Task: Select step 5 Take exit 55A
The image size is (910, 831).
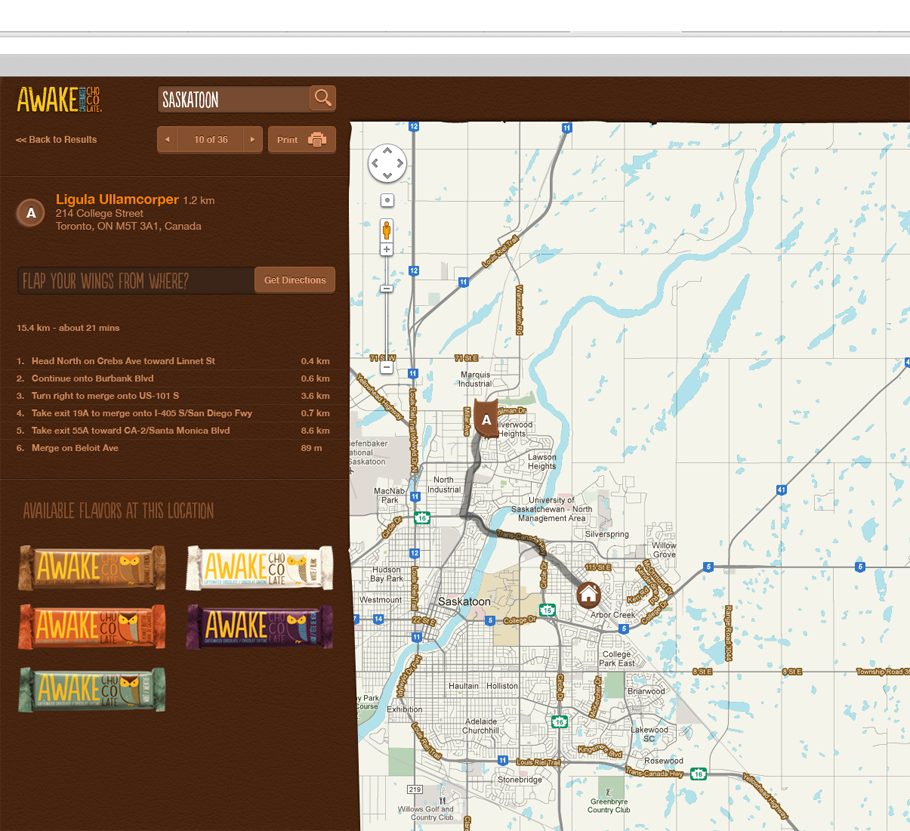Action: (173, 431)
